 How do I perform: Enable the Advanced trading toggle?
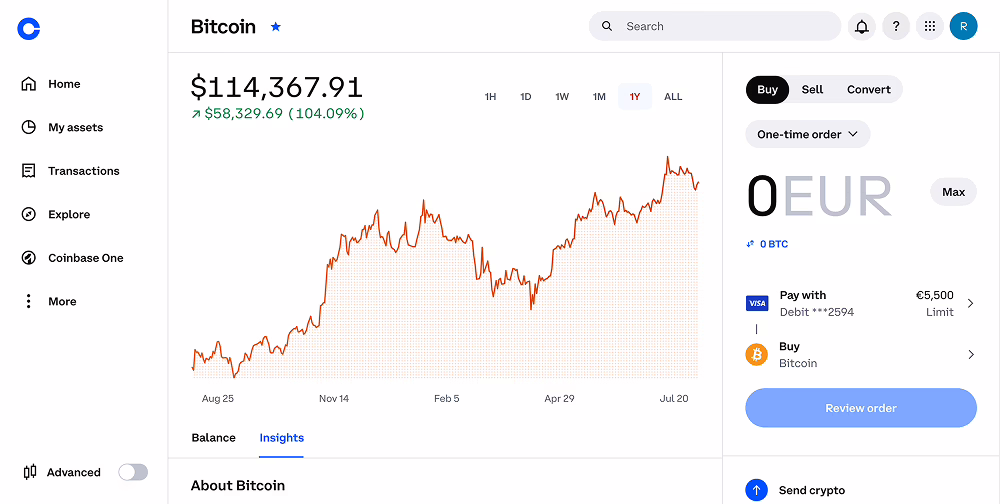[x=132, y=472]
